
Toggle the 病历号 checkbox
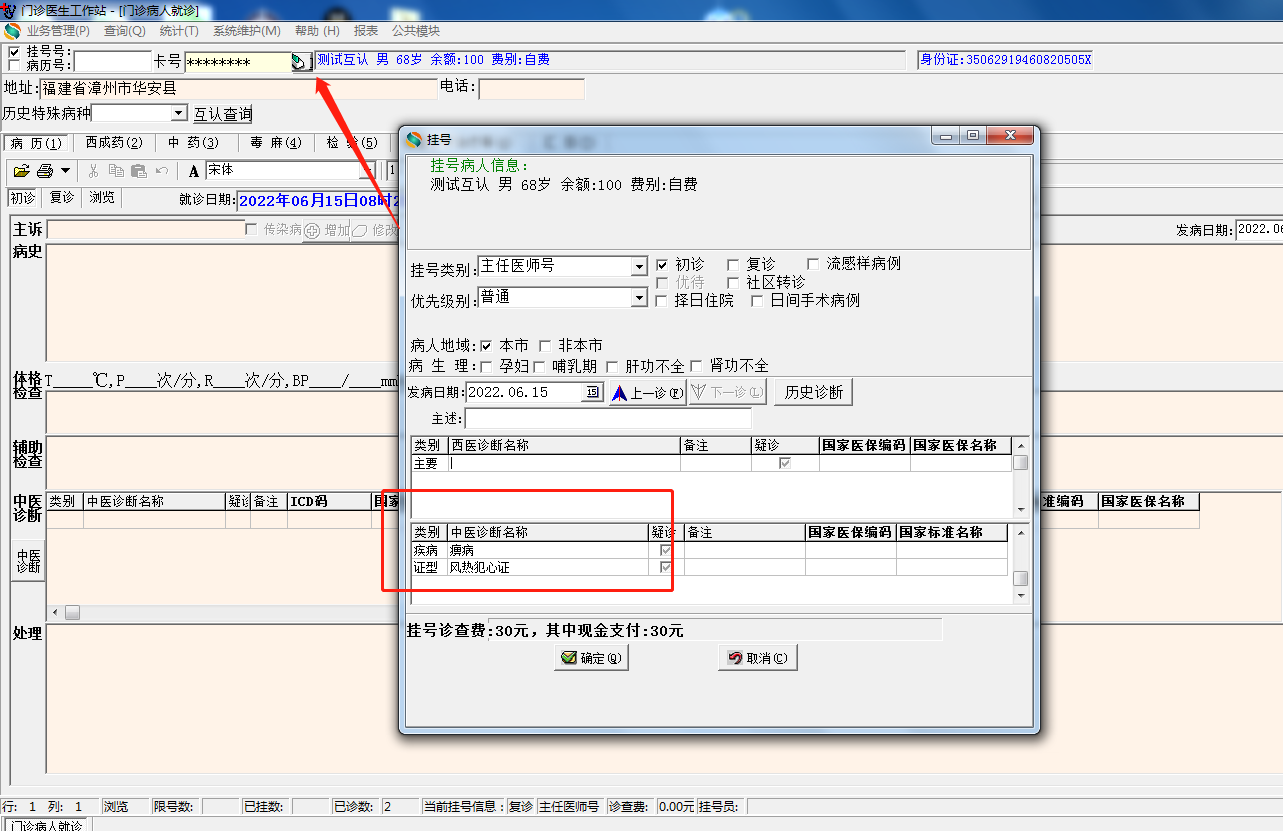point(14,65)
